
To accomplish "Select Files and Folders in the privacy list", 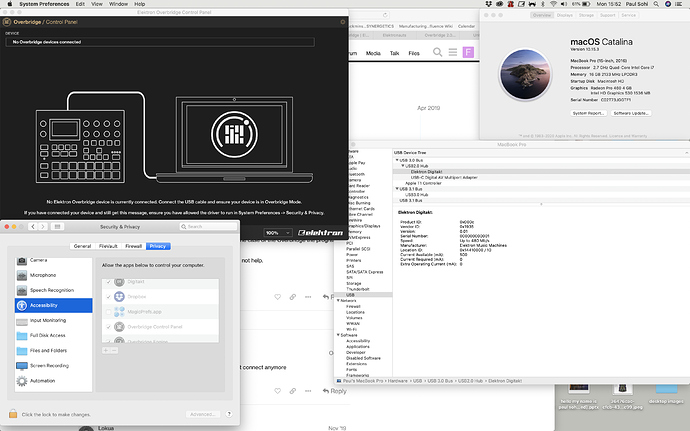I will click(53, 350).
